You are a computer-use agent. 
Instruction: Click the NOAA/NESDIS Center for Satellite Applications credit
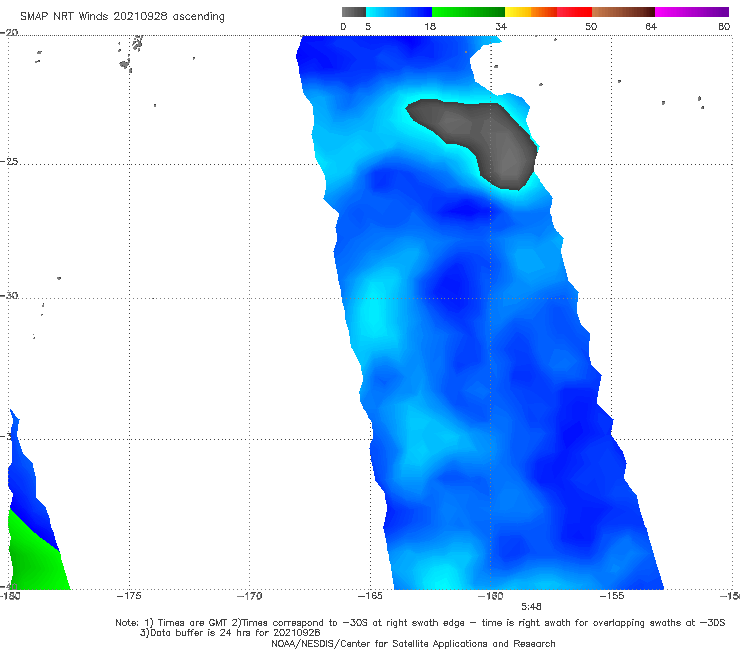[x=413, y=643]
